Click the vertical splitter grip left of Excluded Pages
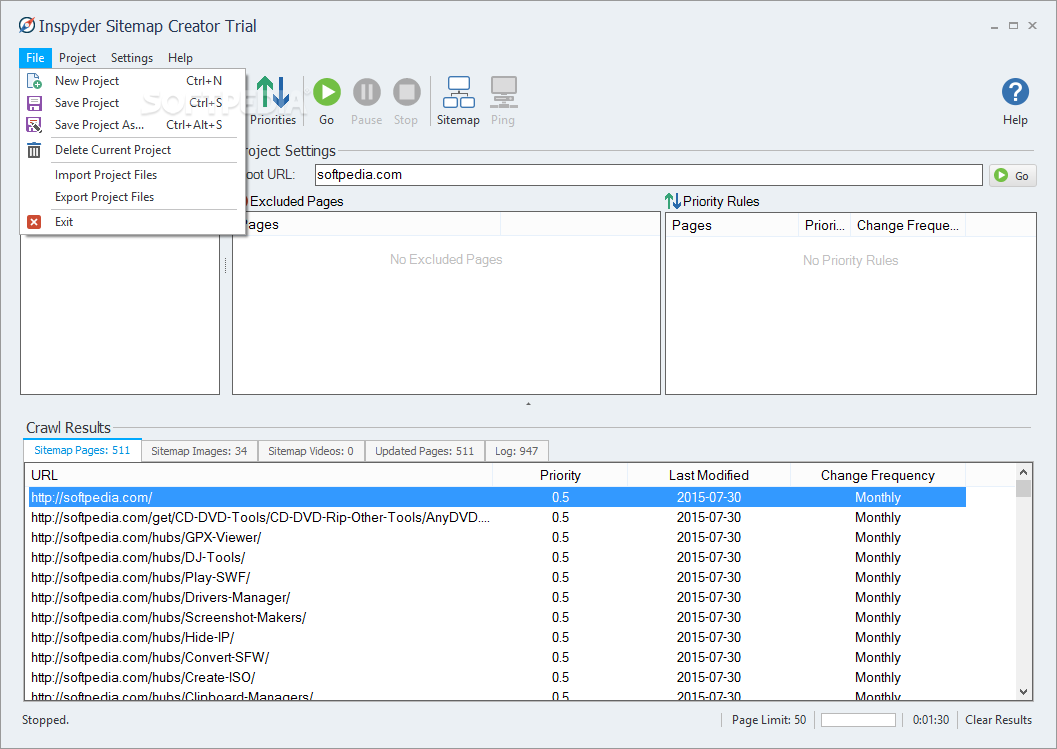The height and width of the screenshot is (749, 1057). [x=225, y=266]
